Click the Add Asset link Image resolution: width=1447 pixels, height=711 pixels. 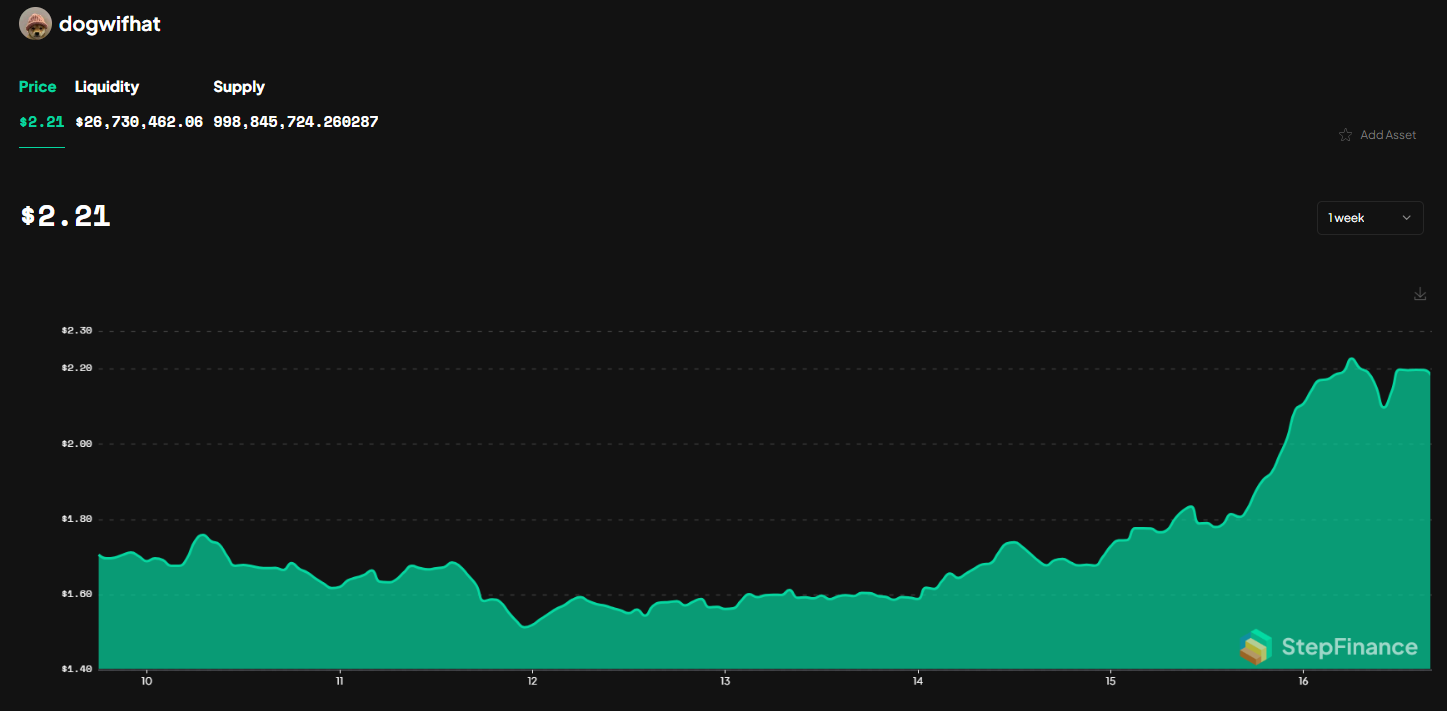(x=1389, y=134)
